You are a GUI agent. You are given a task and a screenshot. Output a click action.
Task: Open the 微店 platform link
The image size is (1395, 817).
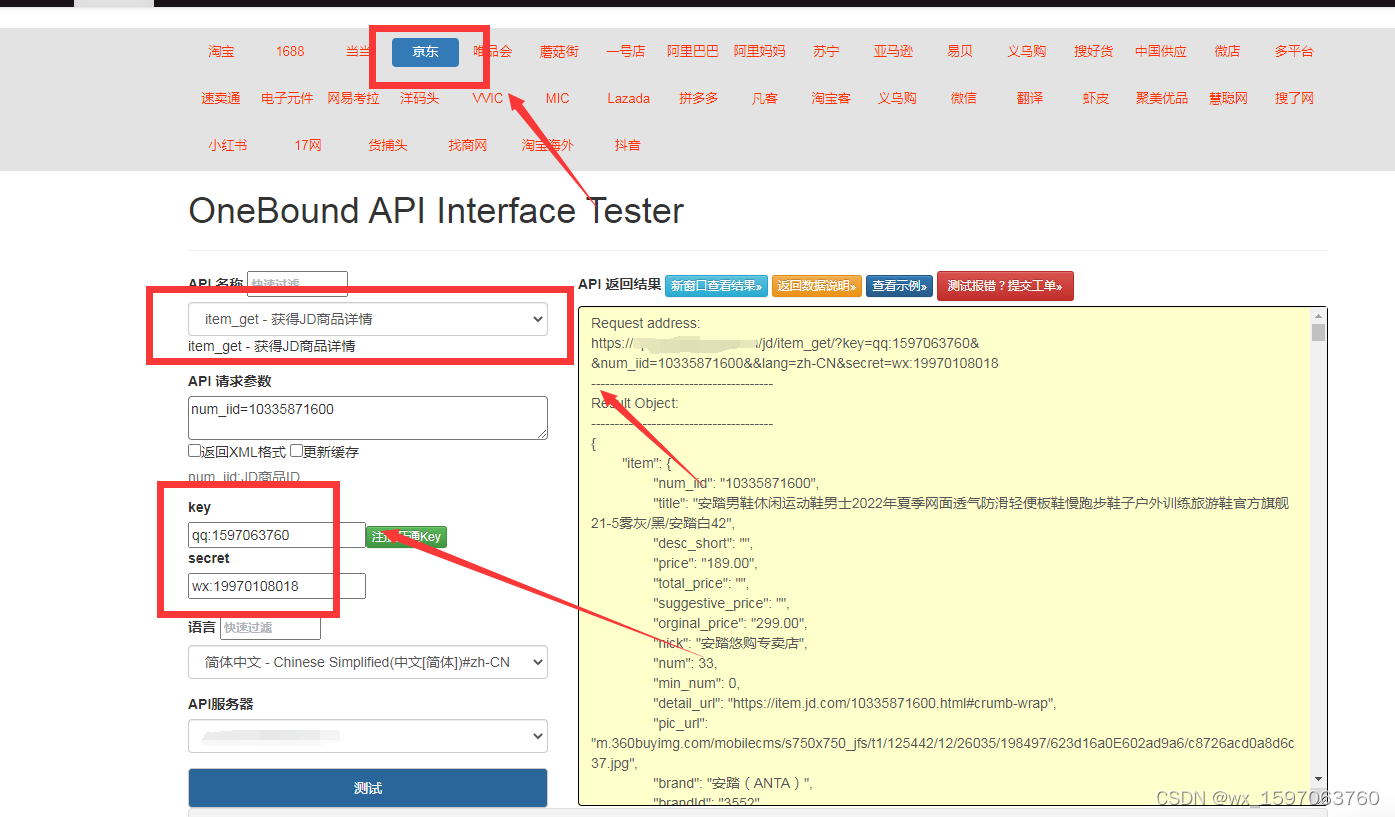pyautogui.click(x=1227, y=51)
